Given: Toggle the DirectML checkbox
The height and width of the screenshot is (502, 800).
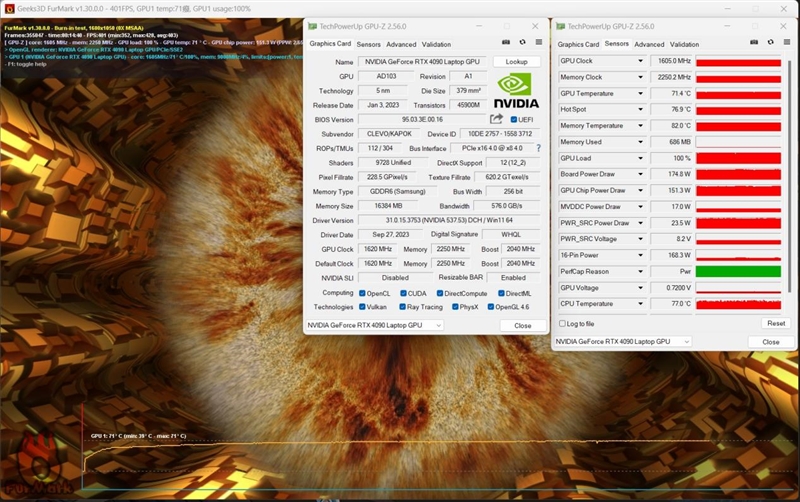Looking at the screenshot, I should (x=502, y=293).
